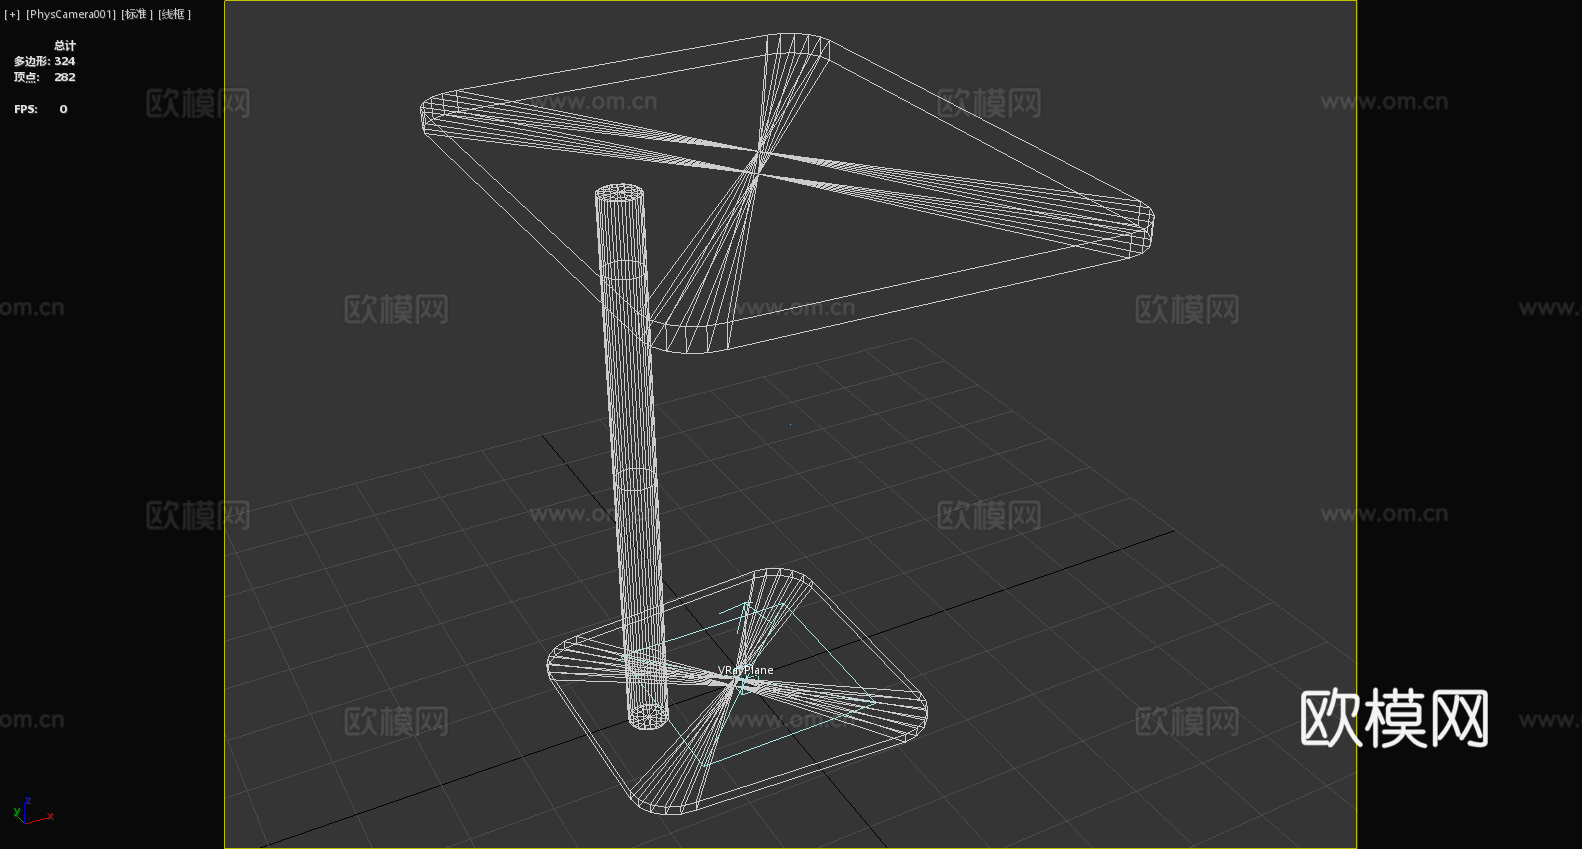Open the [+] viewport general menu
Image resolution: width=1582 pixels, height=849 pixels.
click(12, 14)
